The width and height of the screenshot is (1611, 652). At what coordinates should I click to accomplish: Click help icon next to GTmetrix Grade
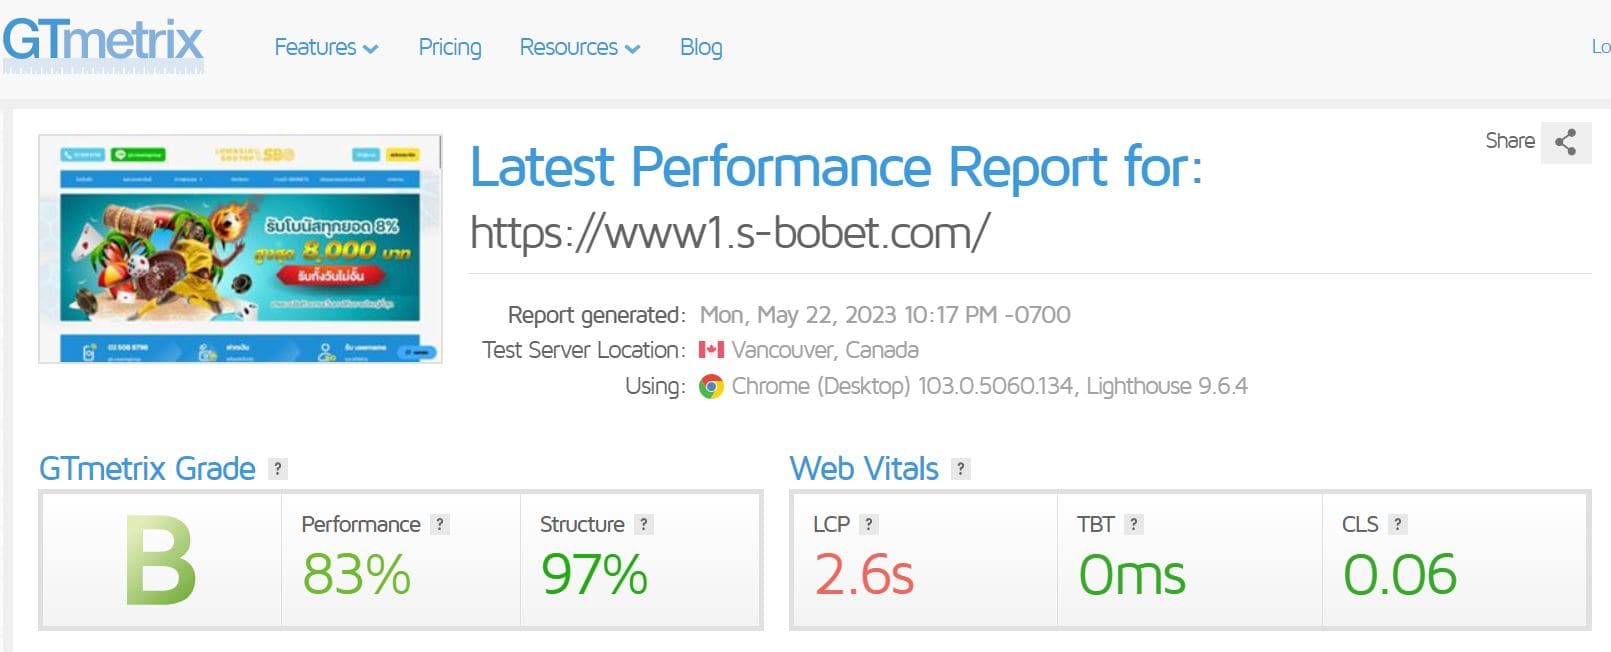[x=278, y=469]
